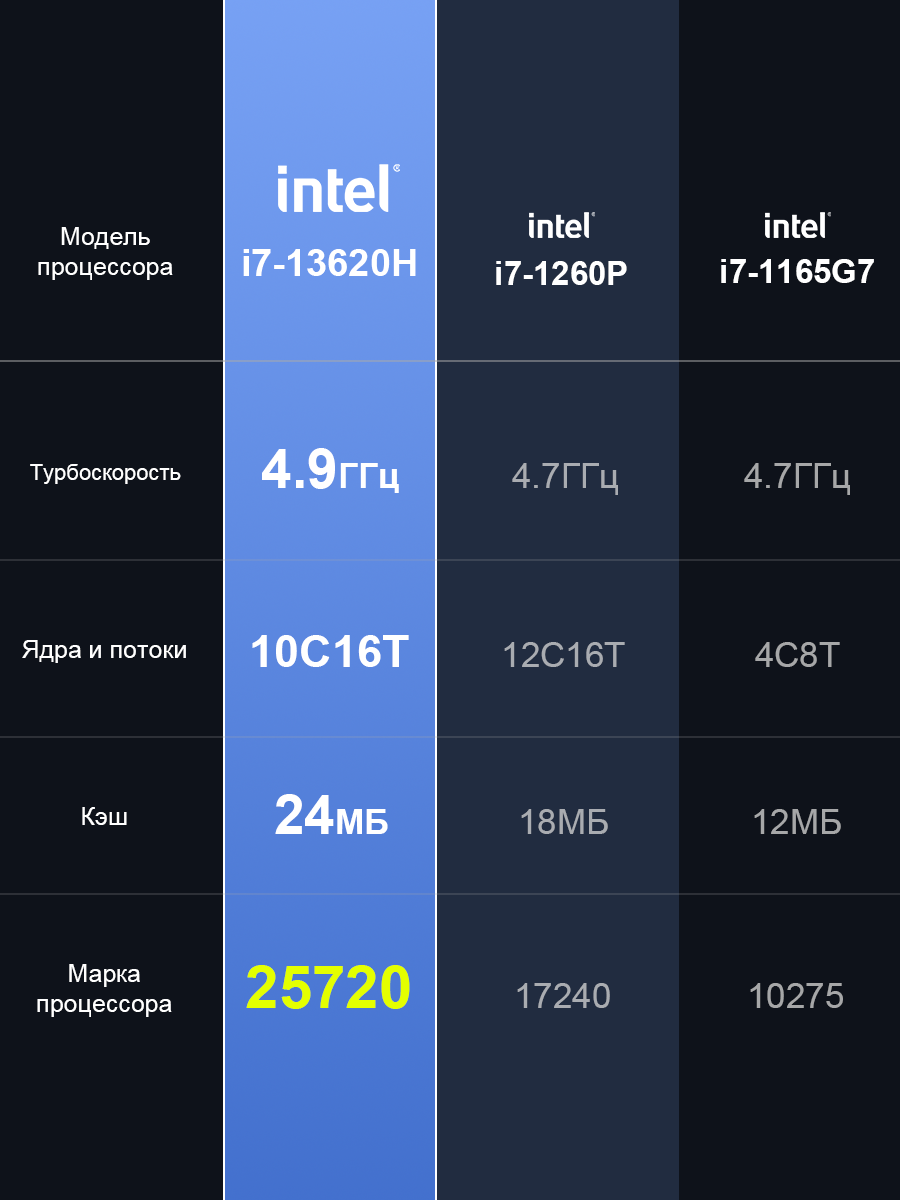Click the 12C16T cores value
The image size is (900, 1200).
pos(563,656)
